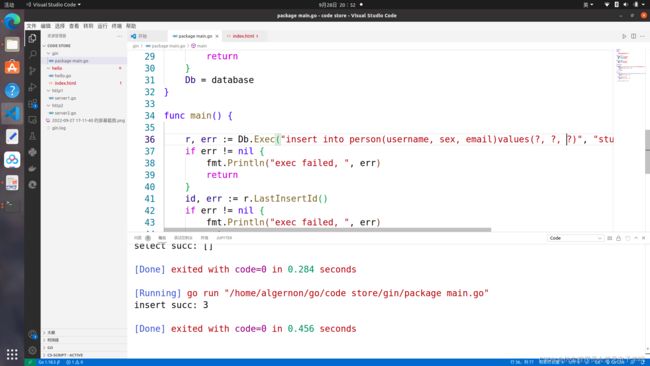
Task: Show Applications grid in the dock
Action: (12, 354)
